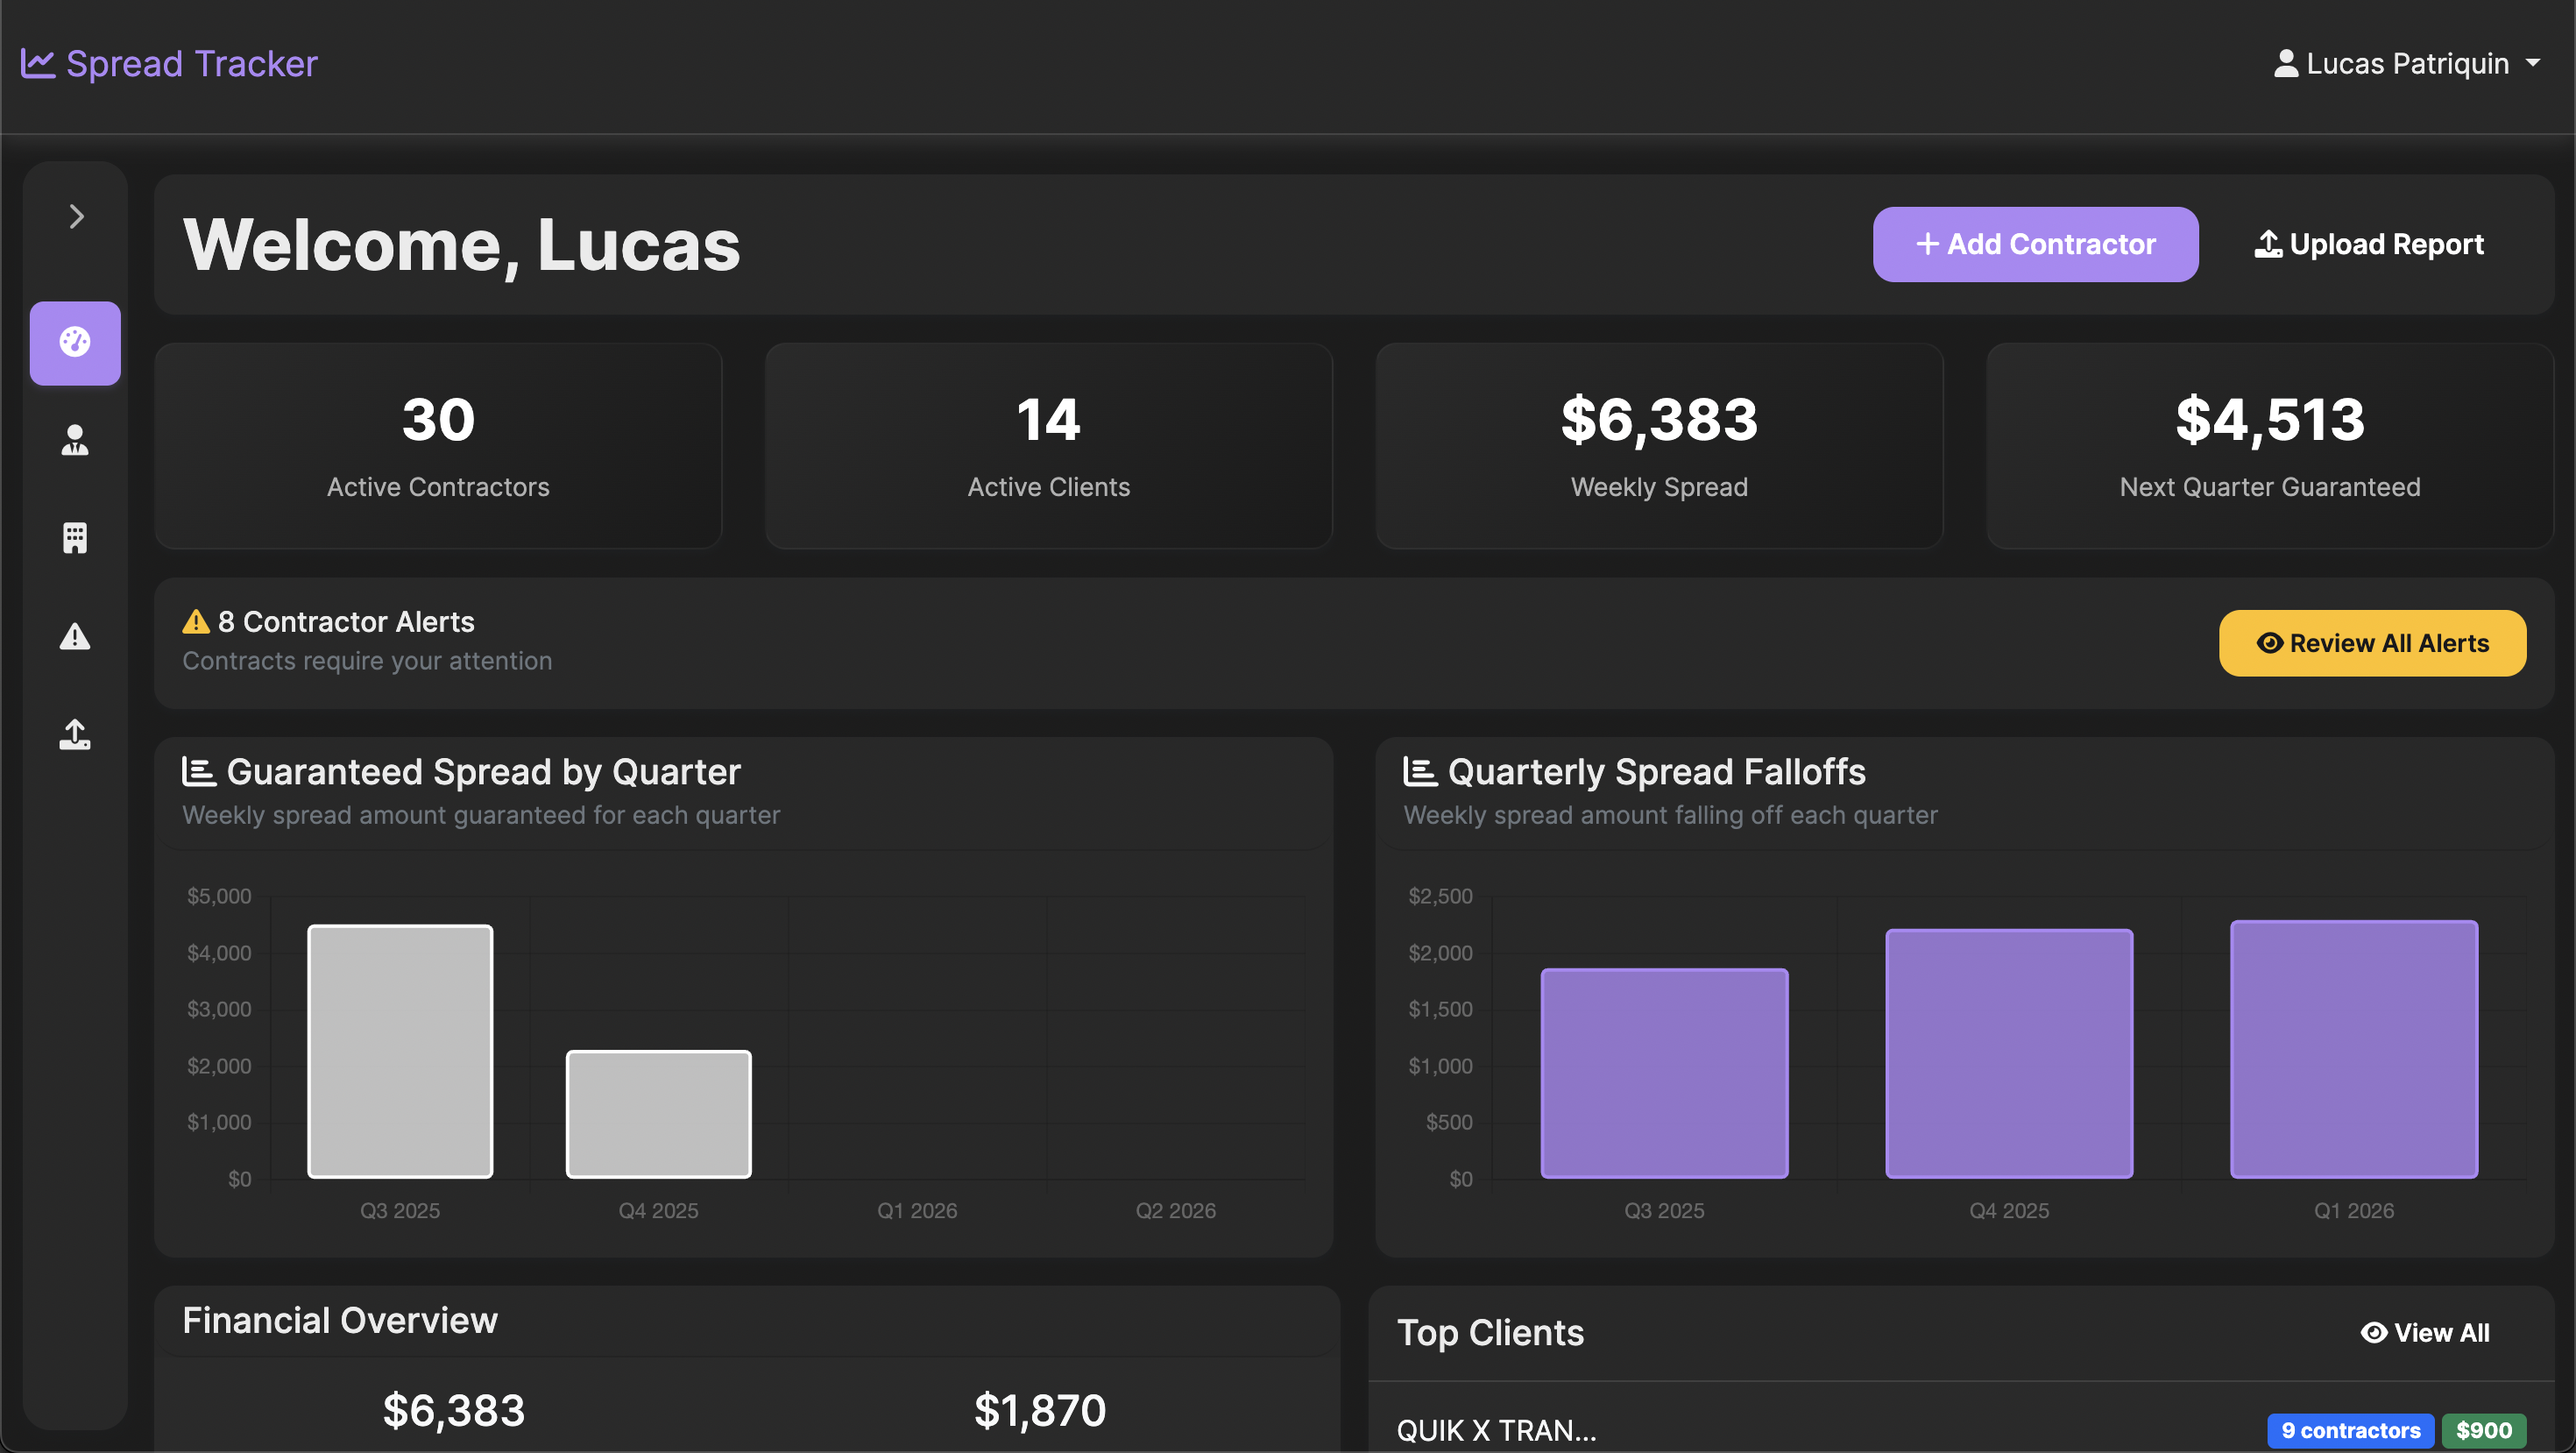Select the Q1 2026 bar in Spread Falloffs
Screen dimensions: 2576x1453
(2354, 1049)
